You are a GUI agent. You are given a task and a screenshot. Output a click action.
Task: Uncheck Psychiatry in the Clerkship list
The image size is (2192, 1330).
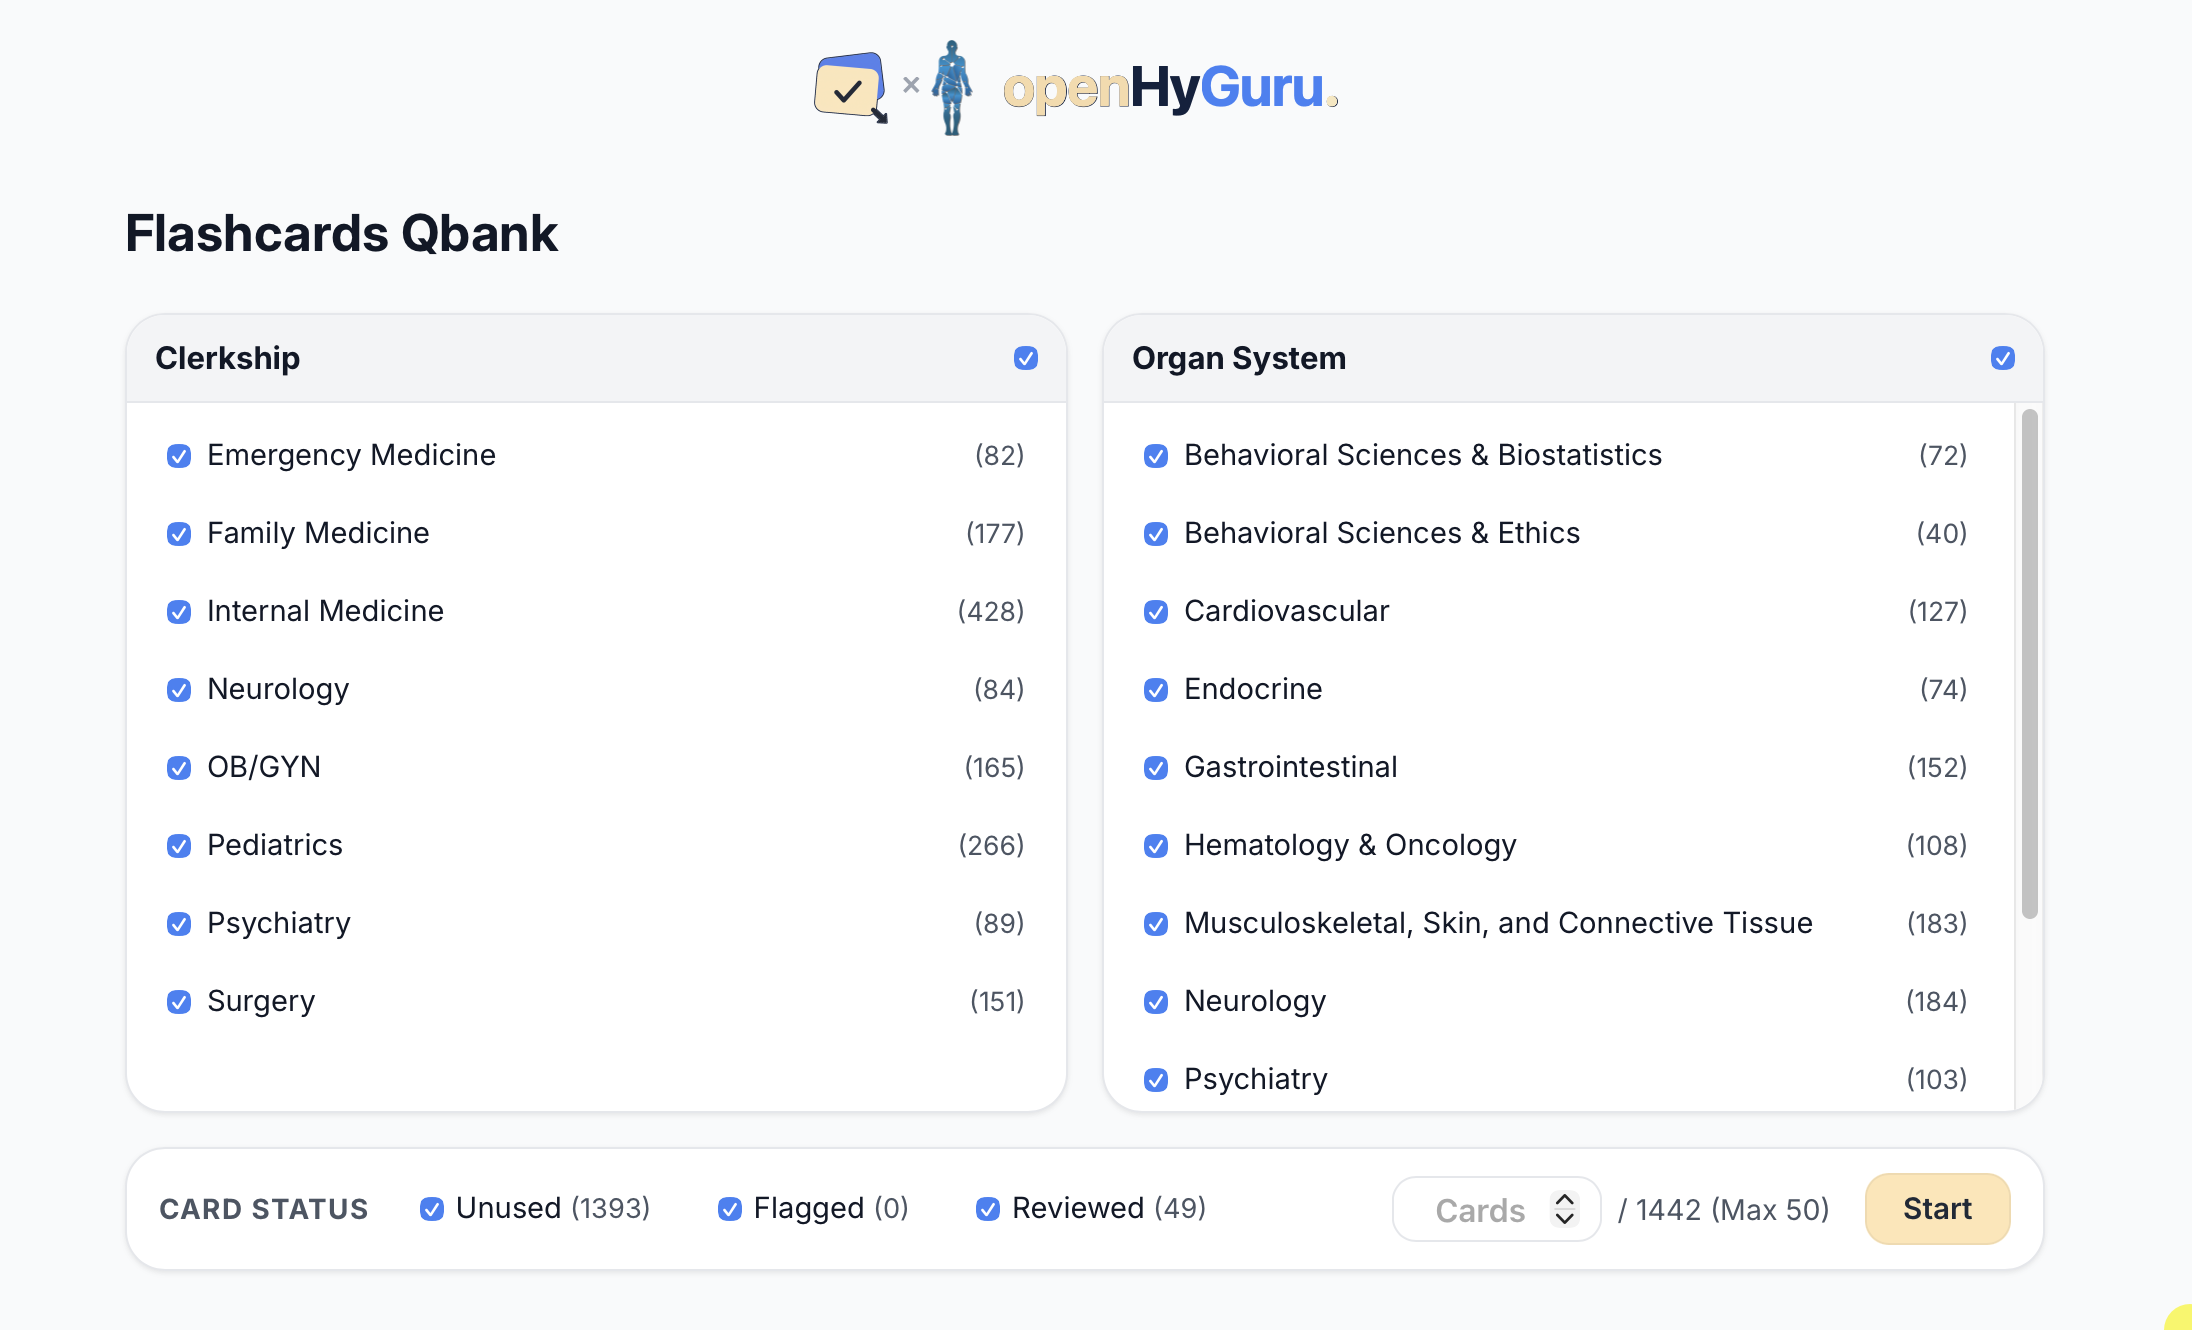pos(179,924)
